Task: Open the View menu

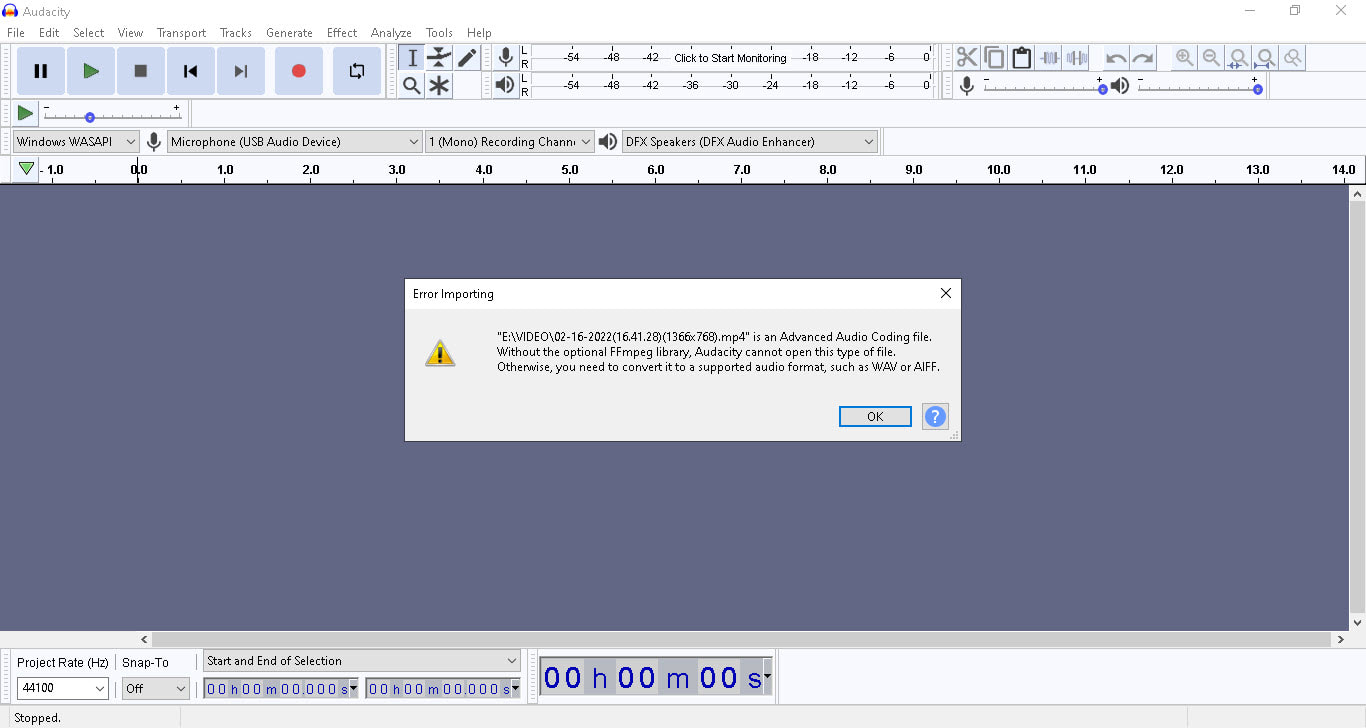Action: [130, 33]
